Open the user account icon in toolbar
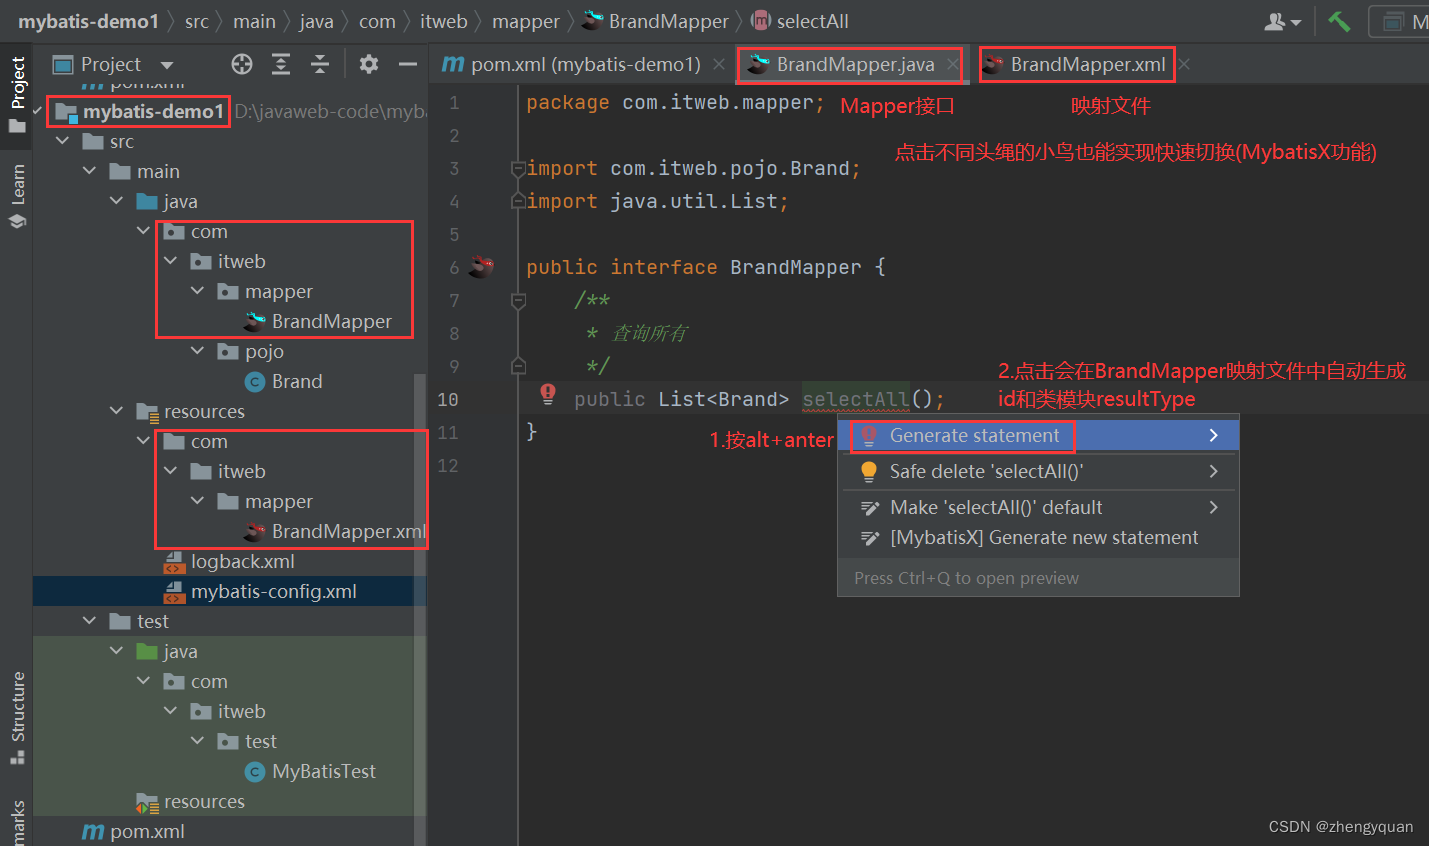This screenshot has height=846, width=1429. tap(1282, 21)
